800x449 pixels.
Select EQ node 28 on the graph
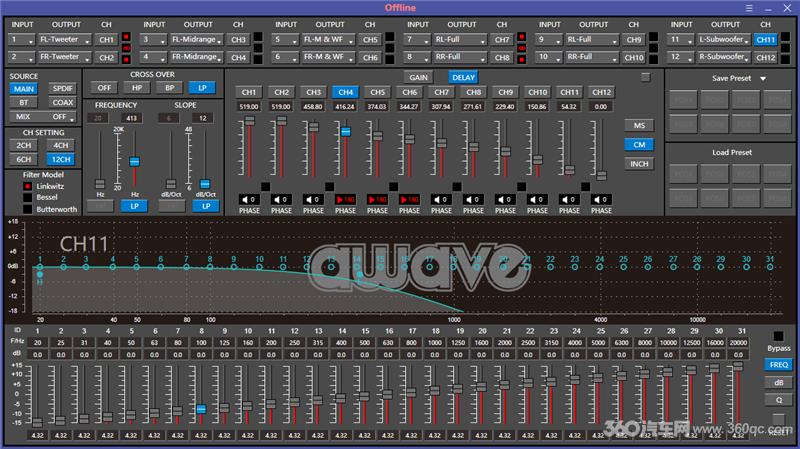point(697,267)
